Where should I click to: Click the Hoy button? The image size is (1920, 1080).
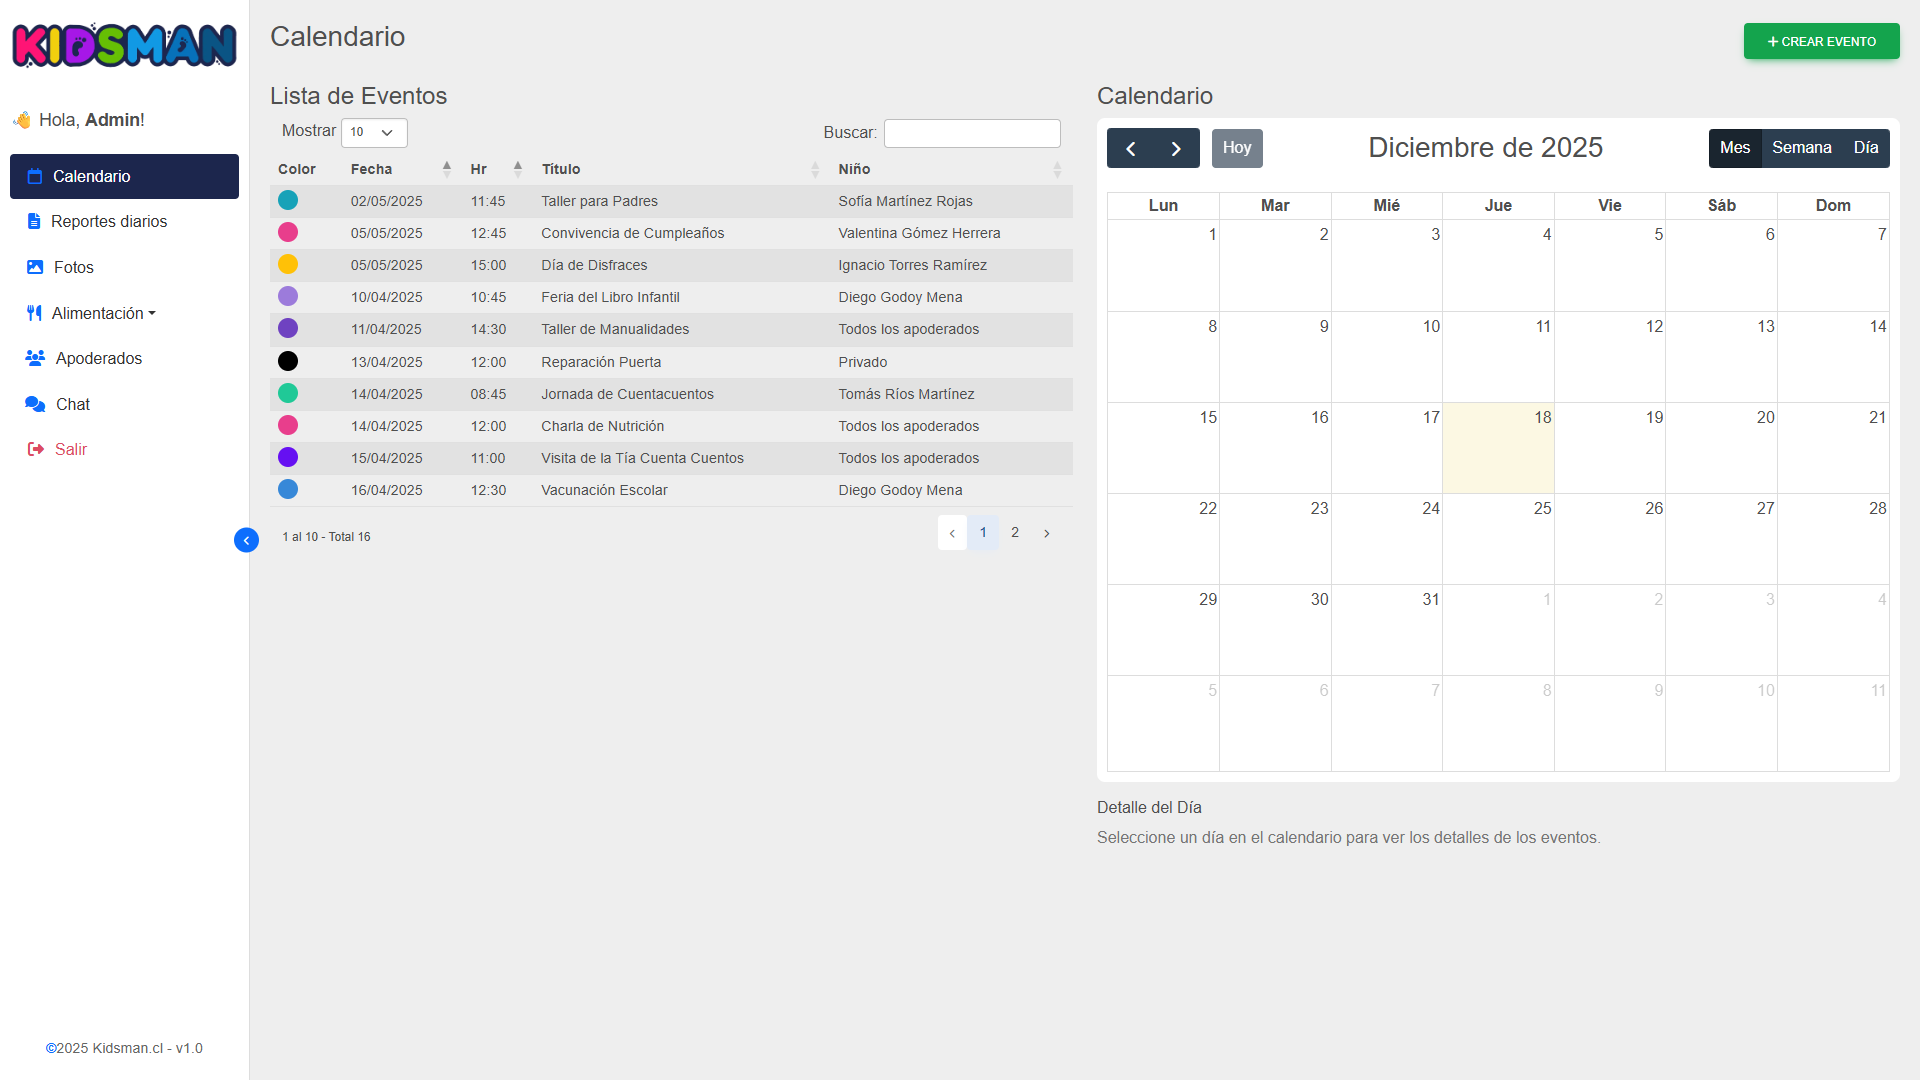(x=1237, y=148)
